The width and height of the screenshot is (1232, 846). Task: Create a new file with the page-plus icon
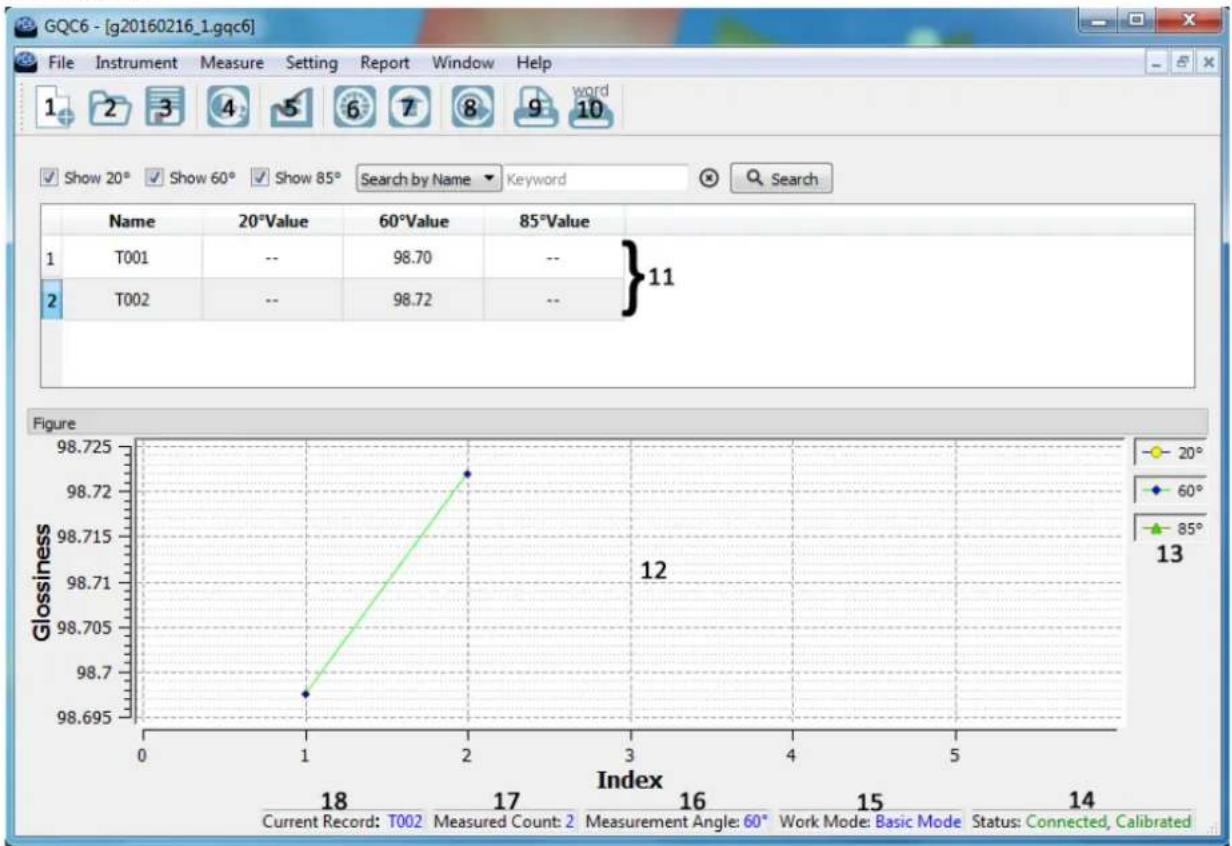pos(53,107)
